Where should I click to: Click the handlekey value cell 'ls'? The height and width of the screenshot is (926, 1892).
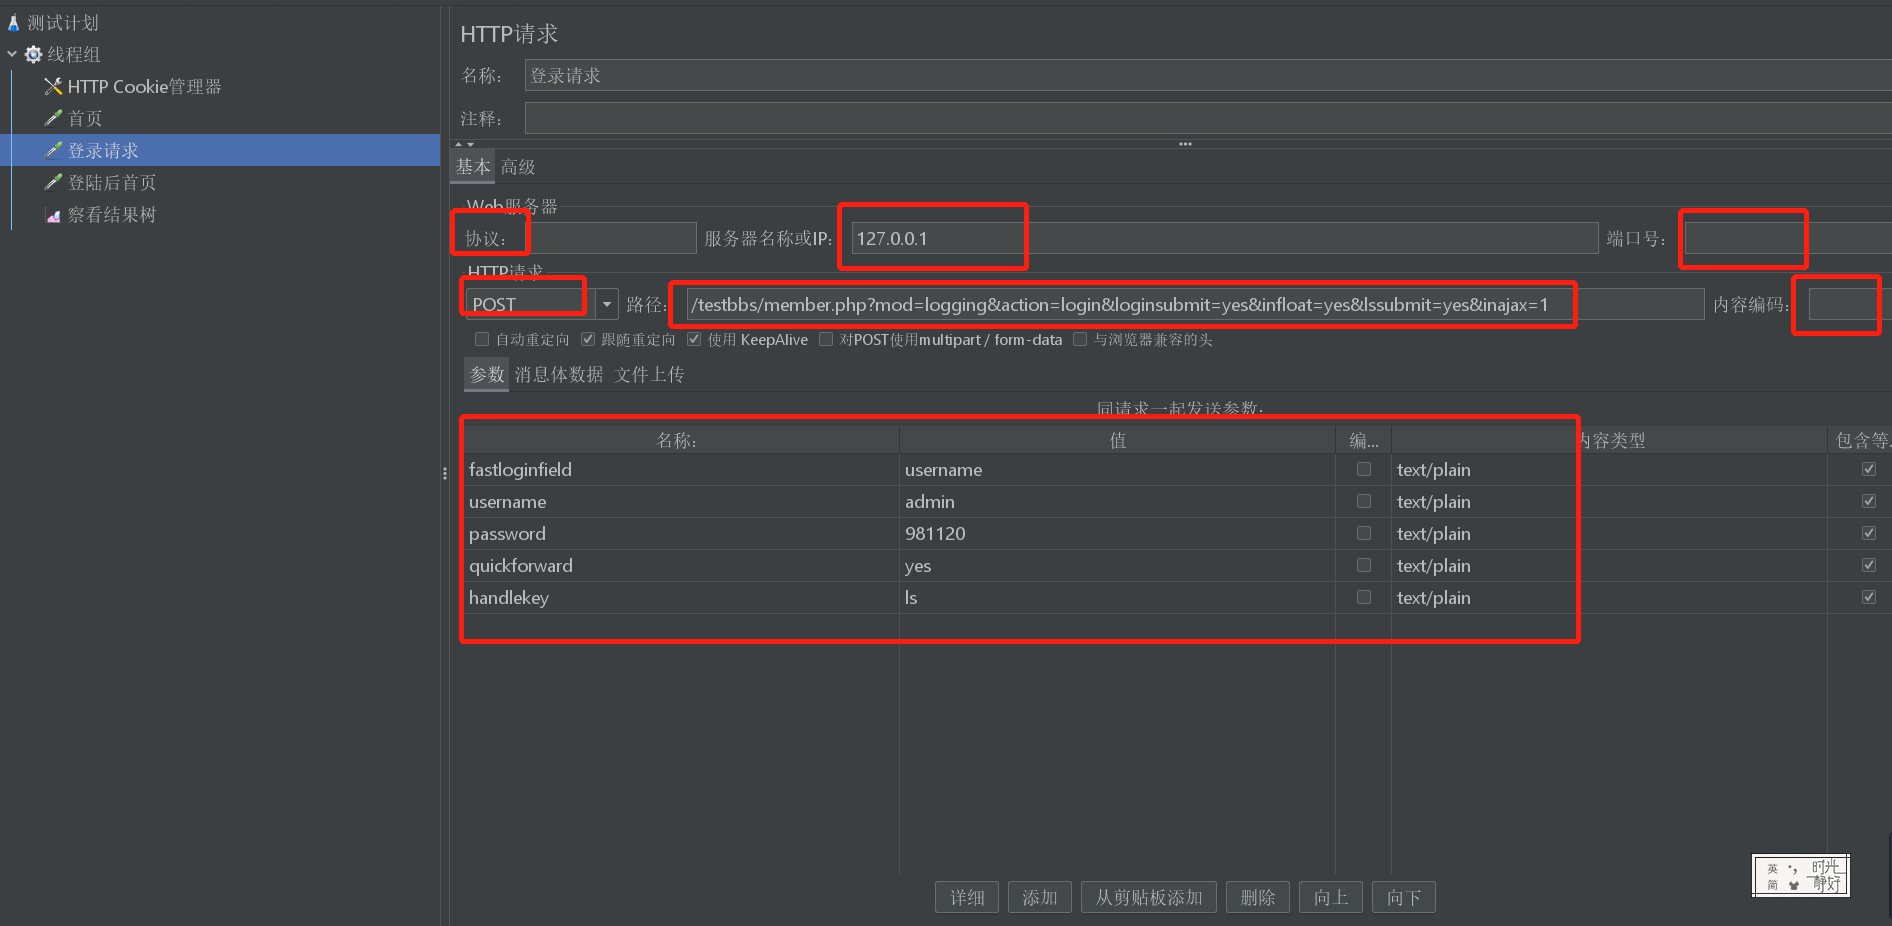tap(1117, 597)
